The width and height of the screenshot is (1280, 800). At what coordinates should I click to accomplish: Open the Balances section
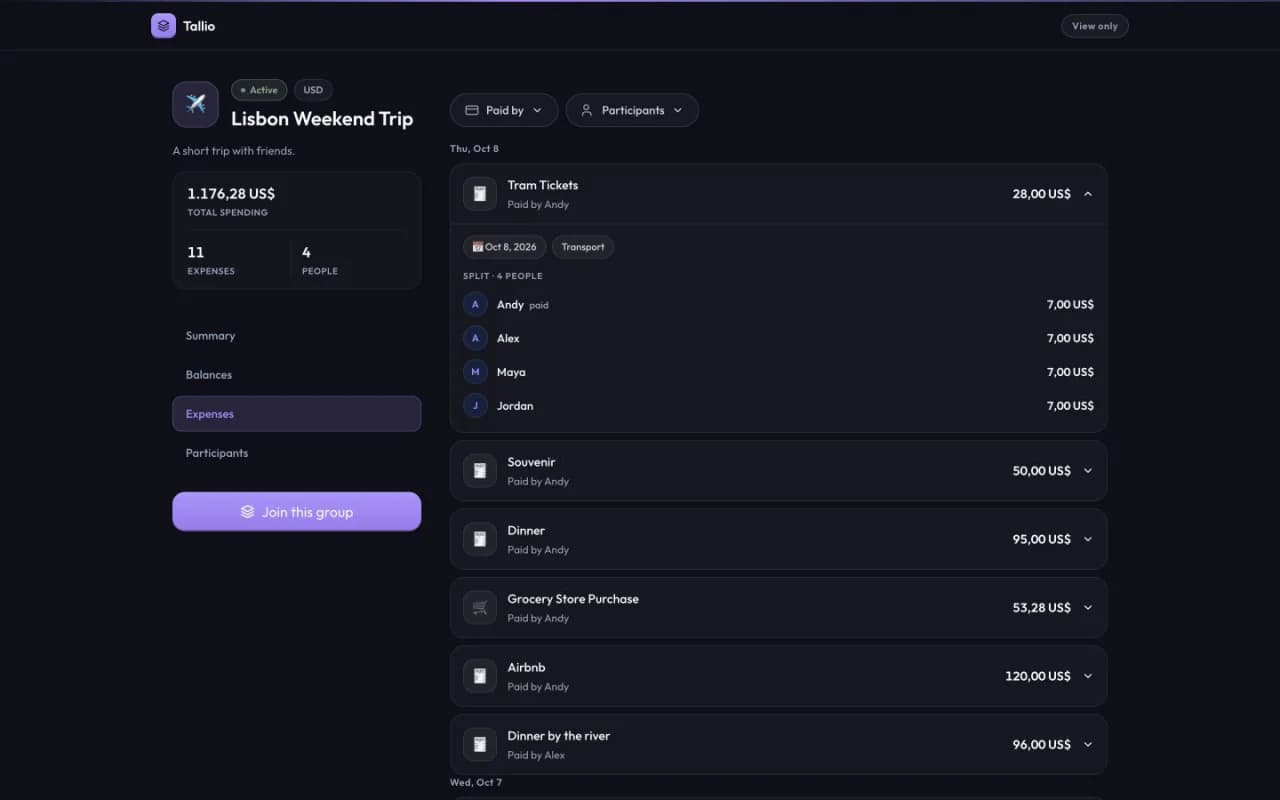[x=296, y=375]
